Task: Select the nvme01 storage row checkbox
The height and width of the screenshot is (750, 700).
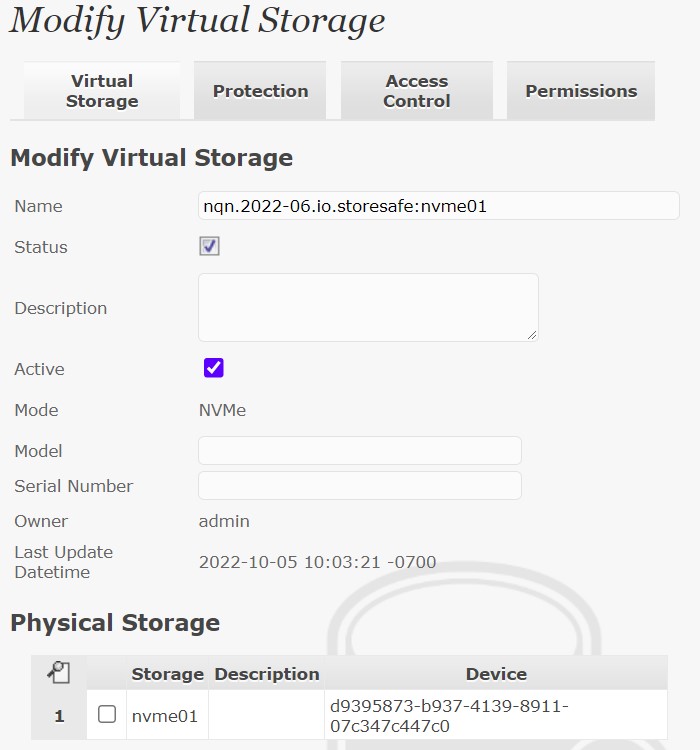Action: point(107,714)
